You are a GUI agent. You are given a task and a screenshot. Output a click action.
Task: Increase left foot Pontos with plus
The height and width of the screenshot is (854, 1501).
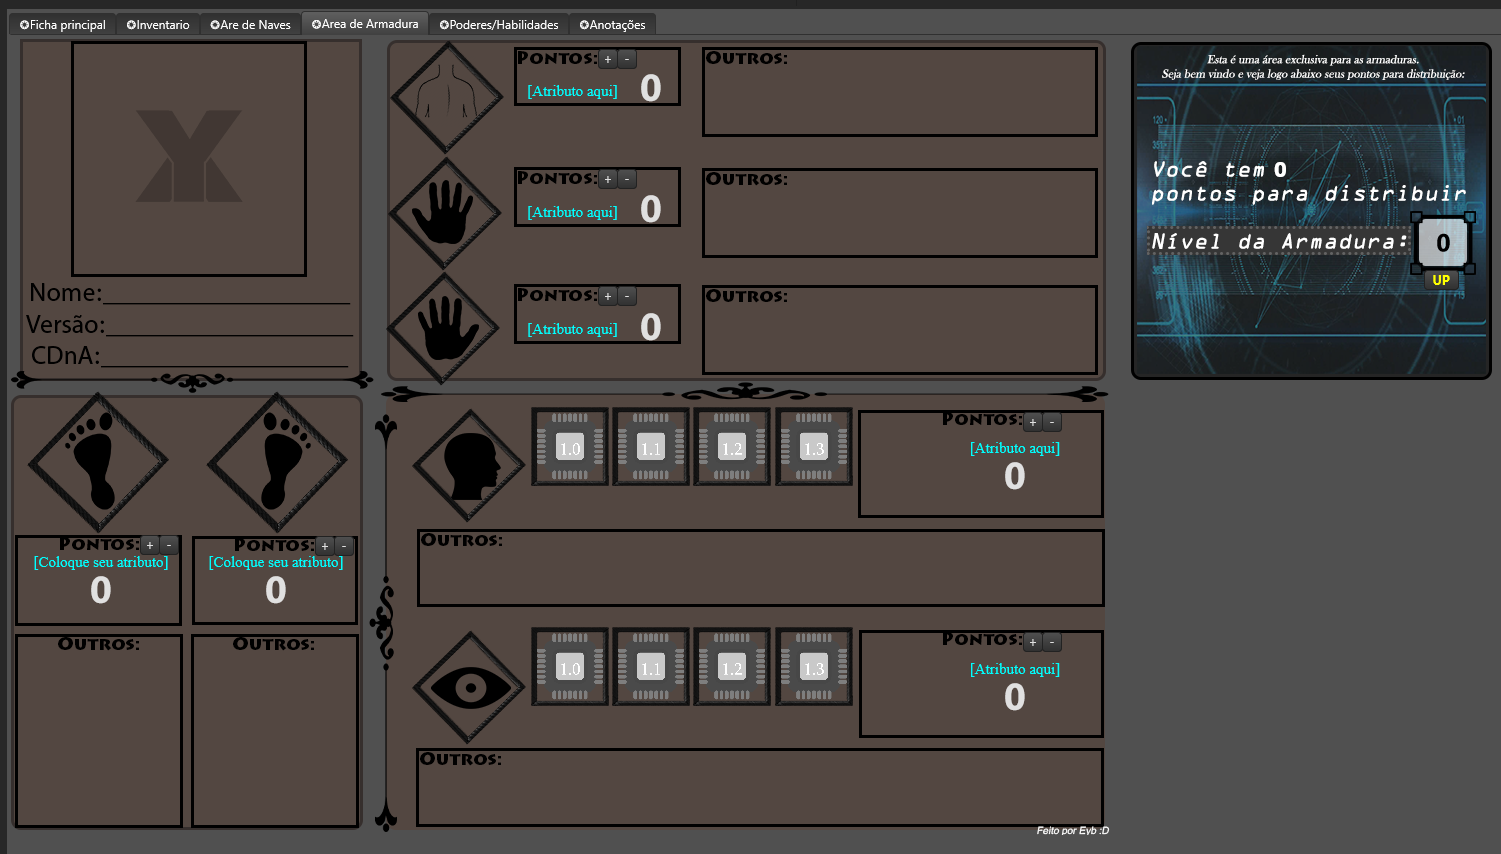coord(150,546)
